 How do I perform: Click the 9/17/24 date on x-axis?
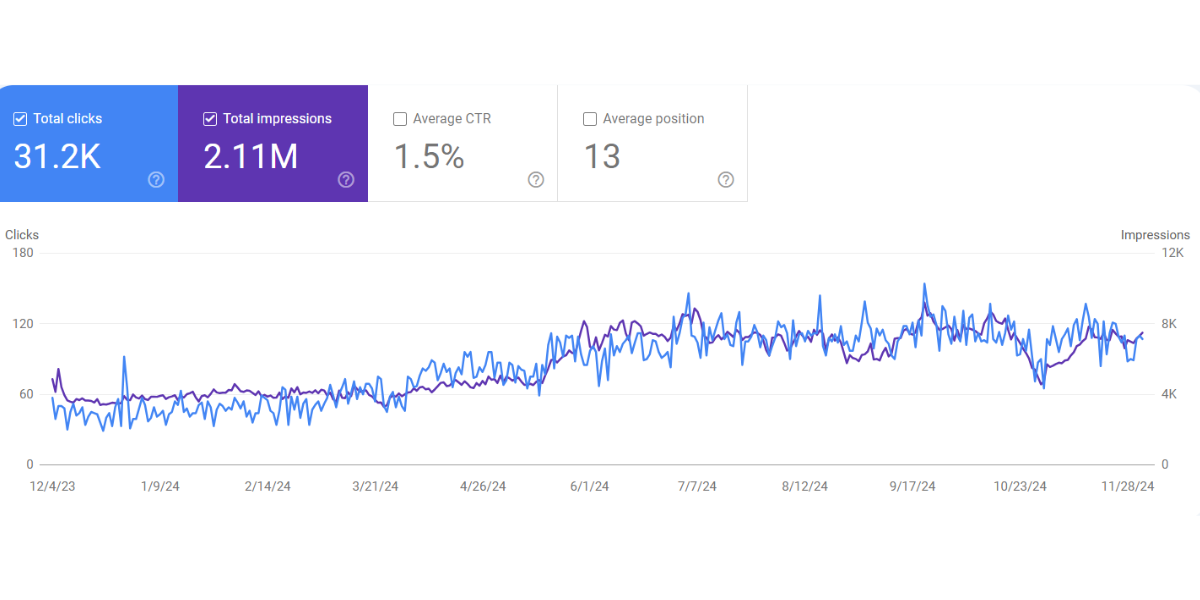click(x=912, y=487)
